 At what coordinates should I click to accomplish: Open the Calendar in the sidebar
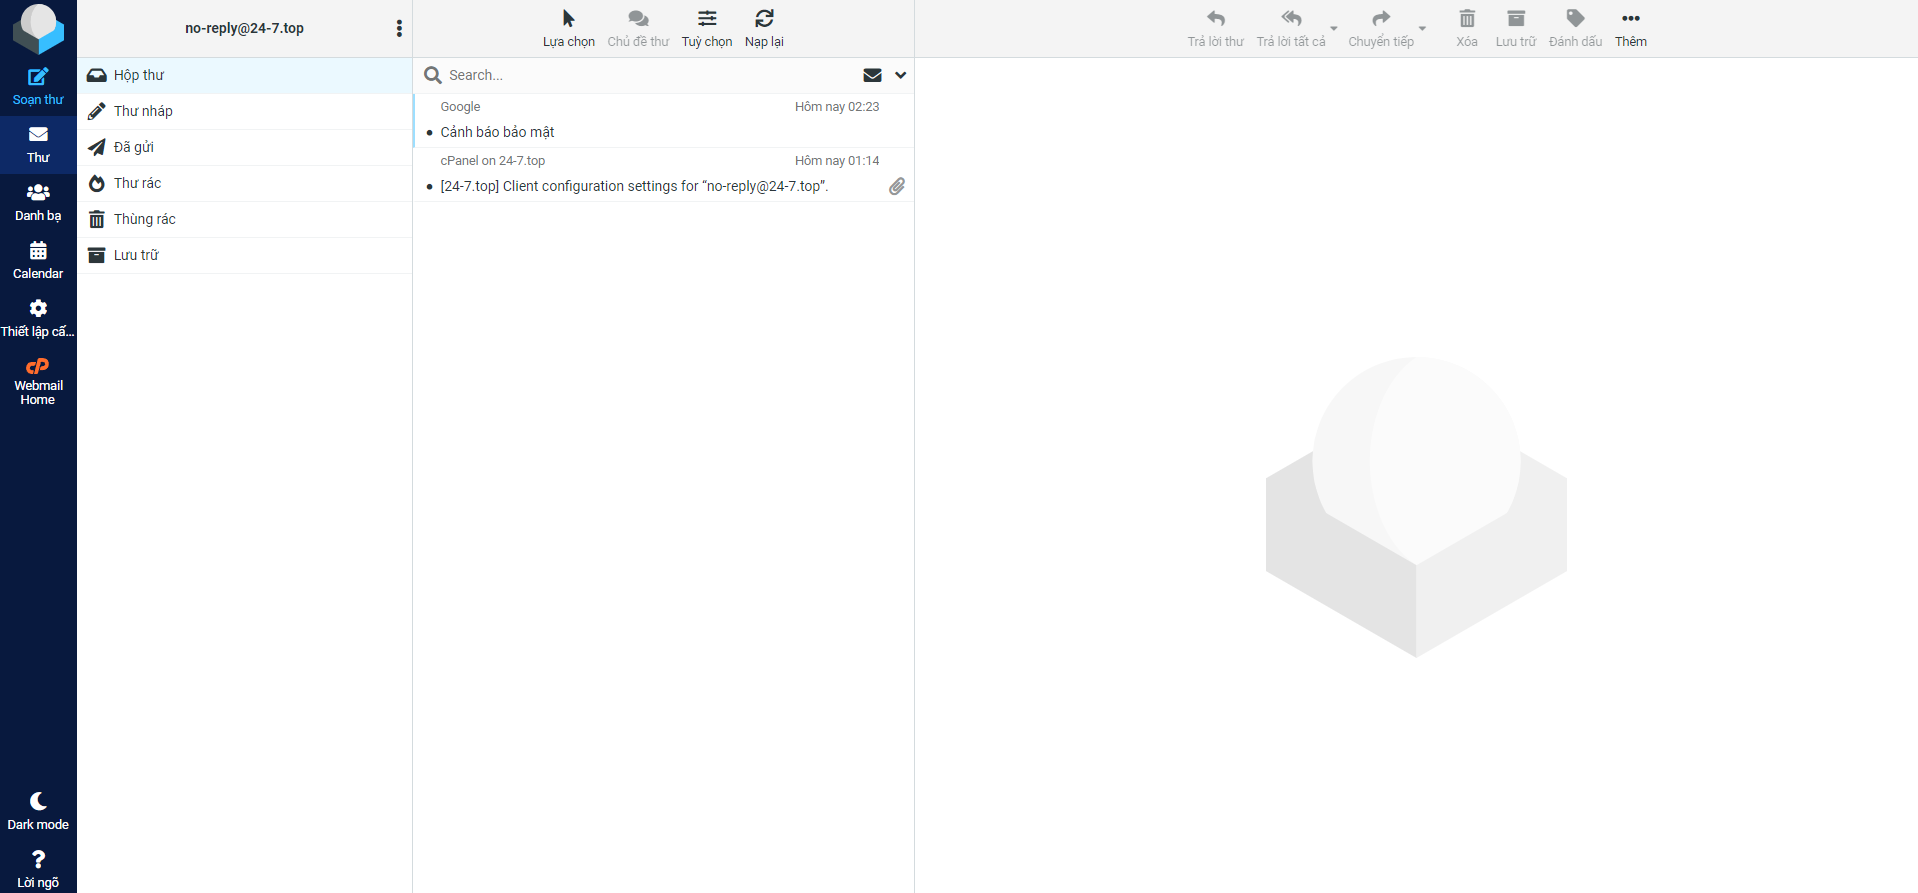pyautogui.click(x=38, y=251)
